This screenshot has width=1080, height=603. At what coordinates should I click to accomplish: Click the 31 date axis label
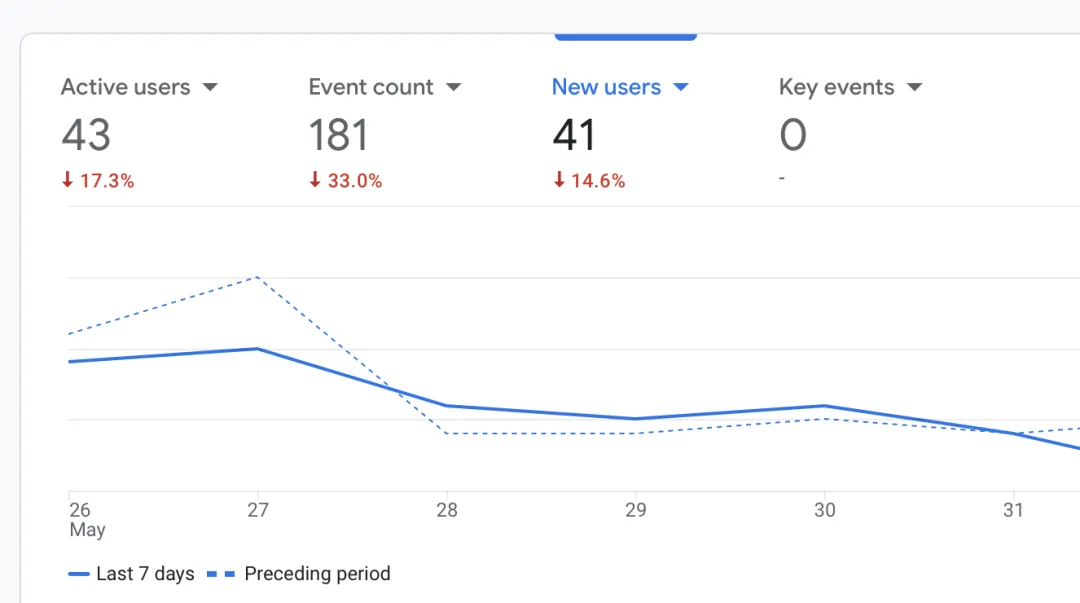(x=1013, y=510)
